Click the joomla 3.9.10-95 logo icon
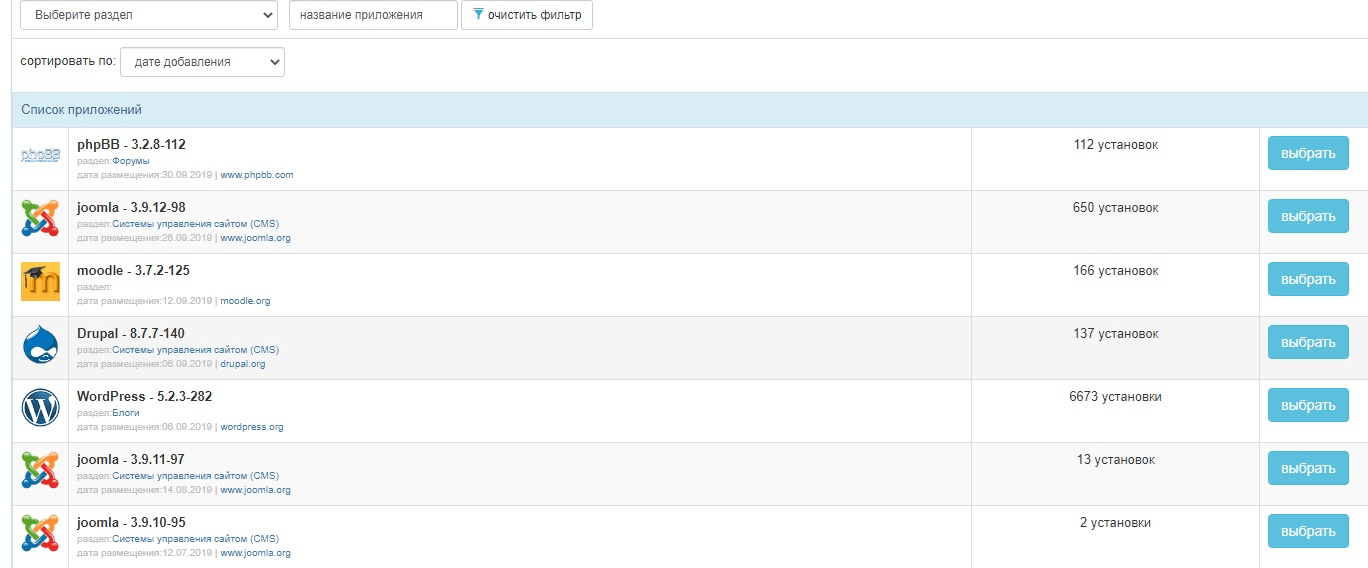 coord(40,533)
